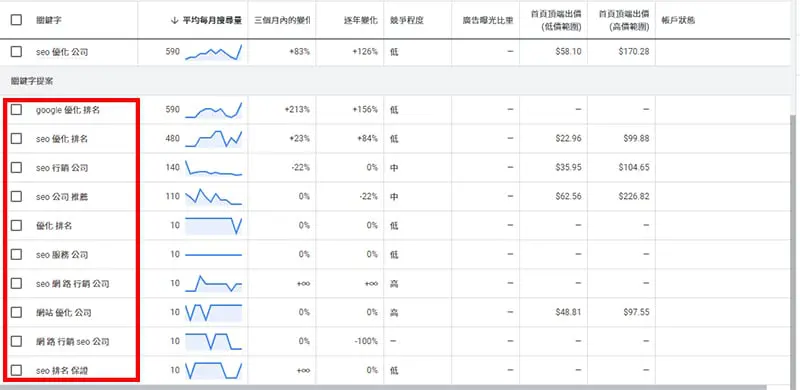Click the 逐年變化 column header

pyautogui.click(x=361, y=20)
